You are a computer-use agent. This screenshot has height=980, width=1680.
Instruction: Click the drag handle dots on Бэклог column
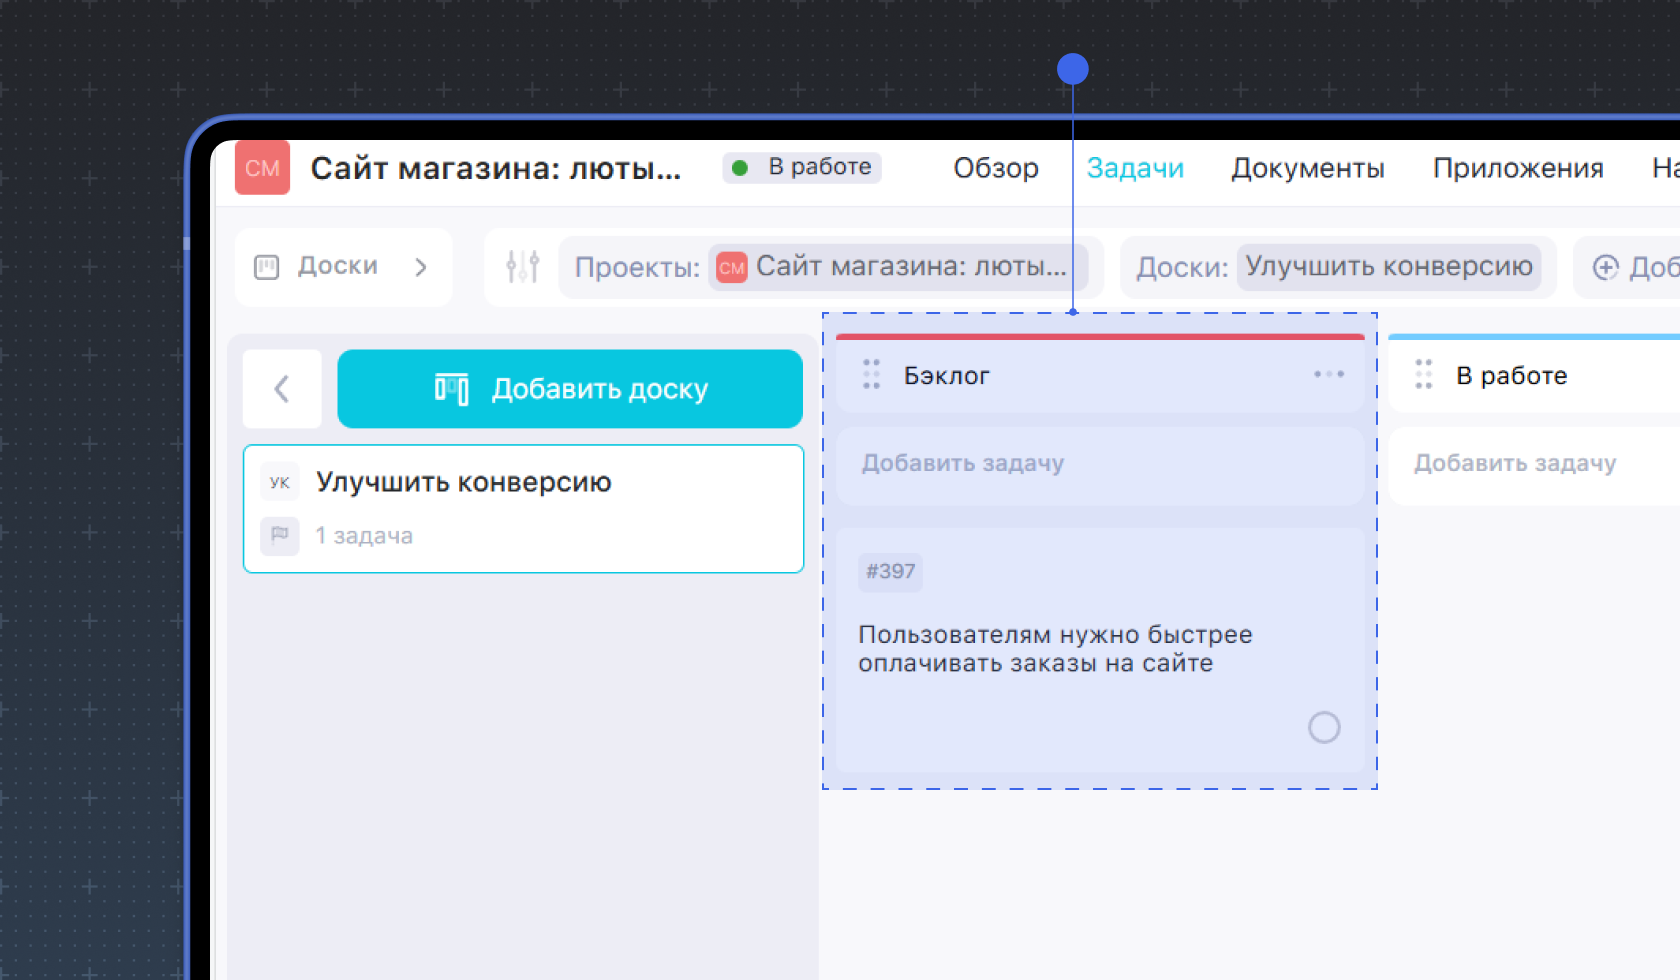point(870,374)
